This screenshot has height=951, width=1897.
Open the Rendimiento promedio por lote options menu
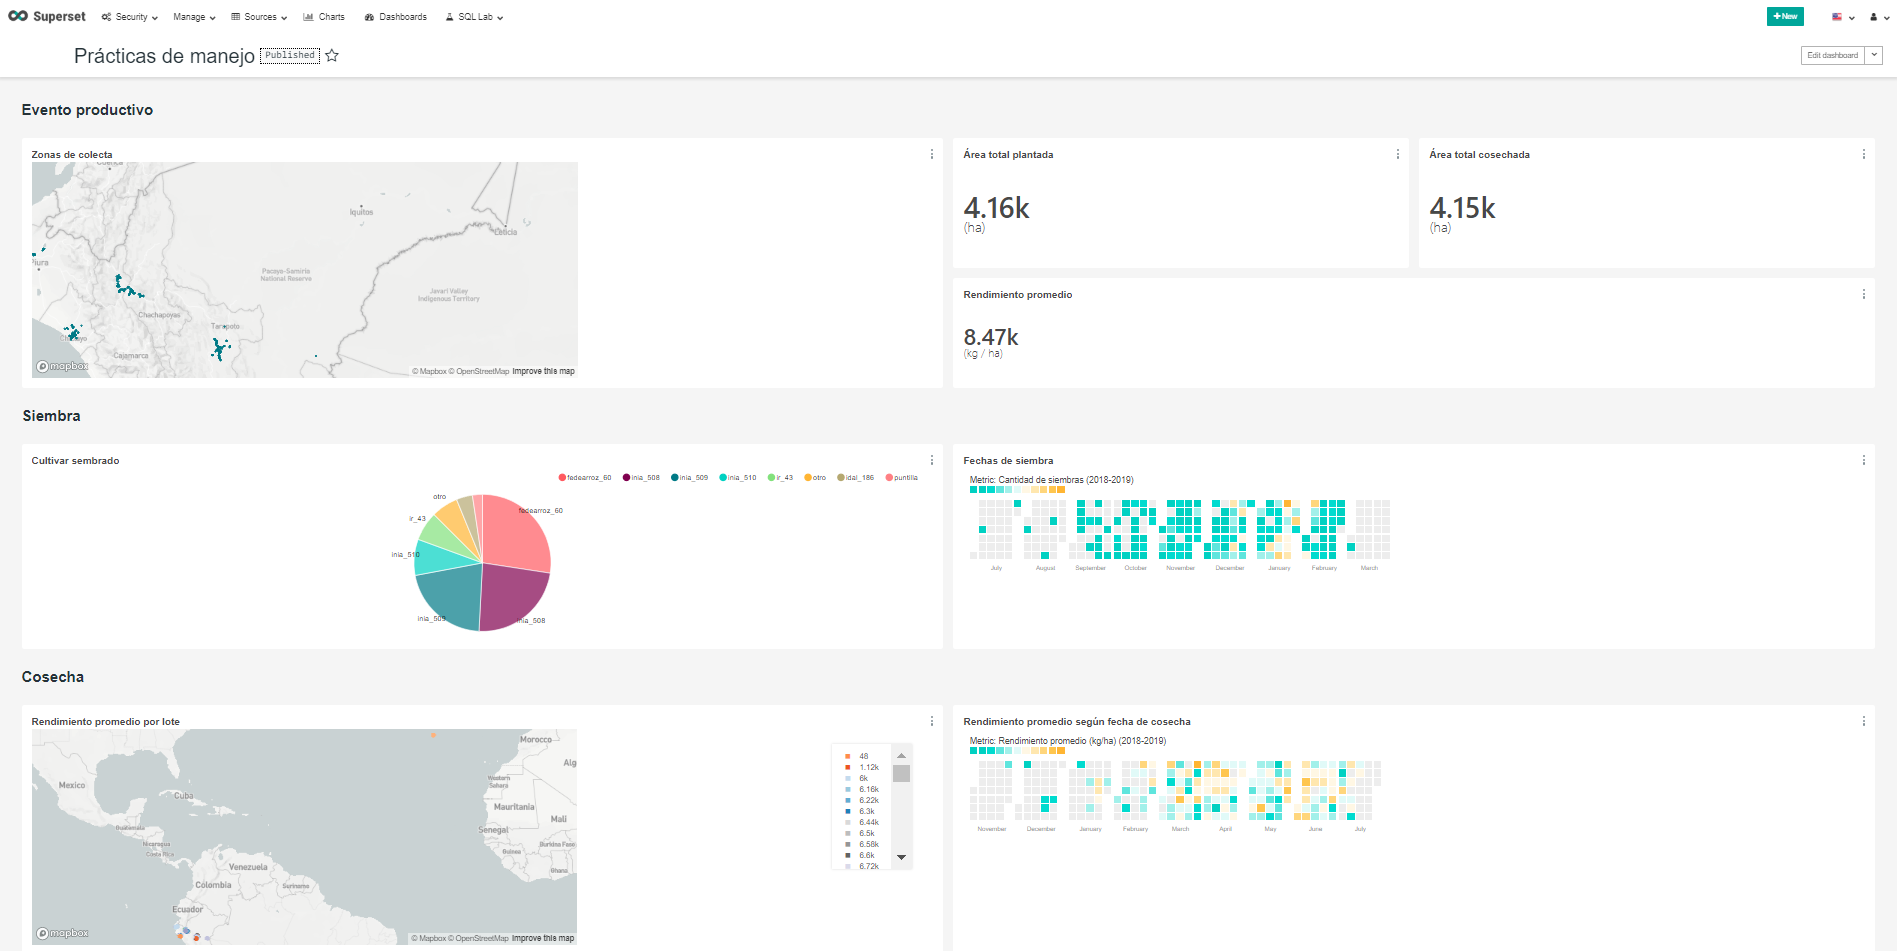932,721
